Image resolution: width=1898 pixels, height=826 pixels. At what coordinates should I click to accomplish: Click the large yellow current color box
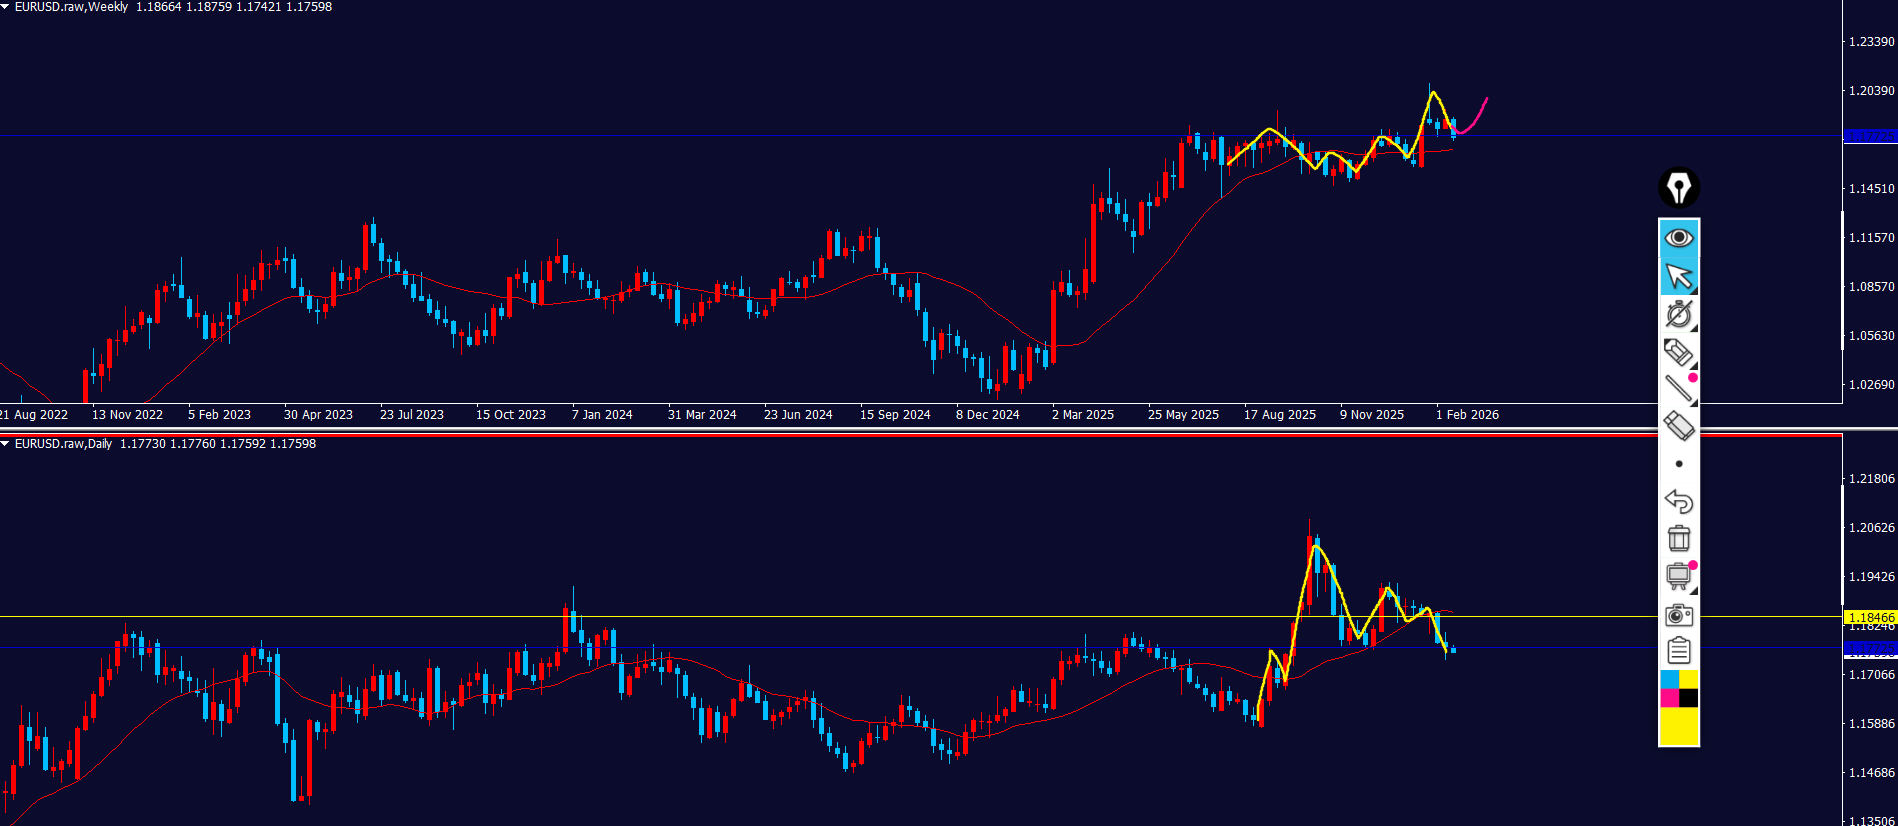coord(1679,726)
